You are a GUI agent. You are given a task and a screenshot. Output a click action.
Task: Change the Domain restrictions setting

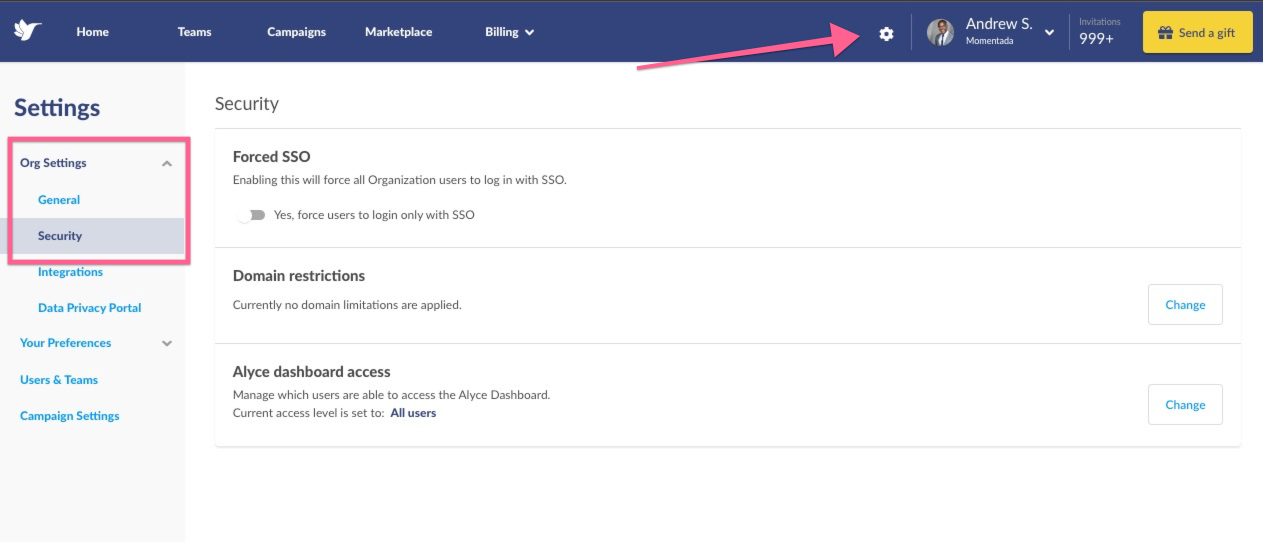pyautogui.click(x=1185, y=305)
